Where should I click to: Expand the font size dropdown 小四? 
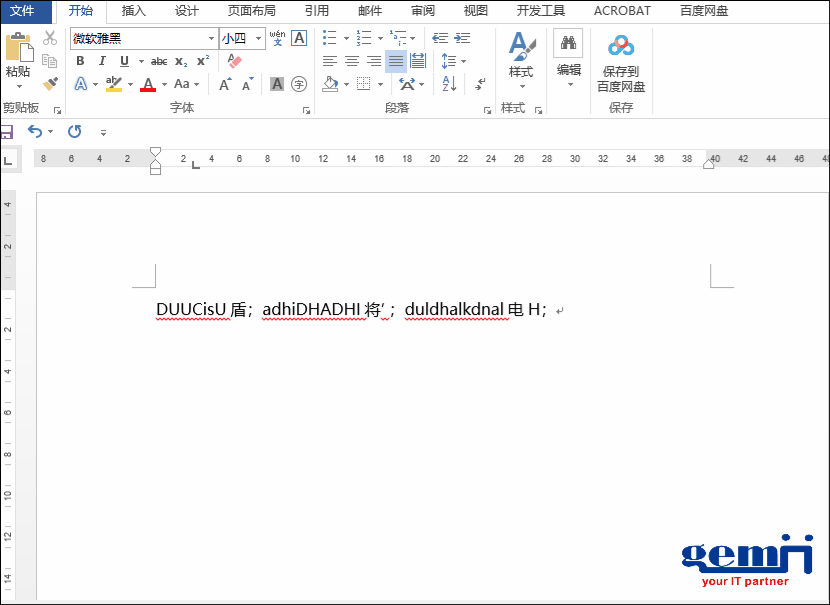[x=259, y=39]
